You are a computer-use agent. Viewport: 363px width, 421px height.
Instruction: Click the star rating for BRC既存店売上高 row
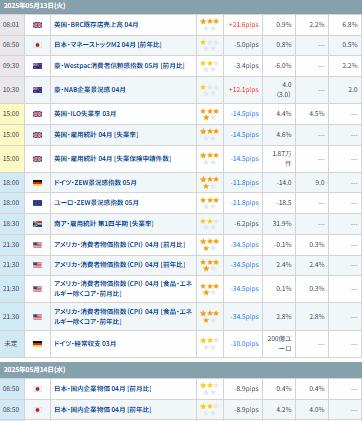coord(209,25)
